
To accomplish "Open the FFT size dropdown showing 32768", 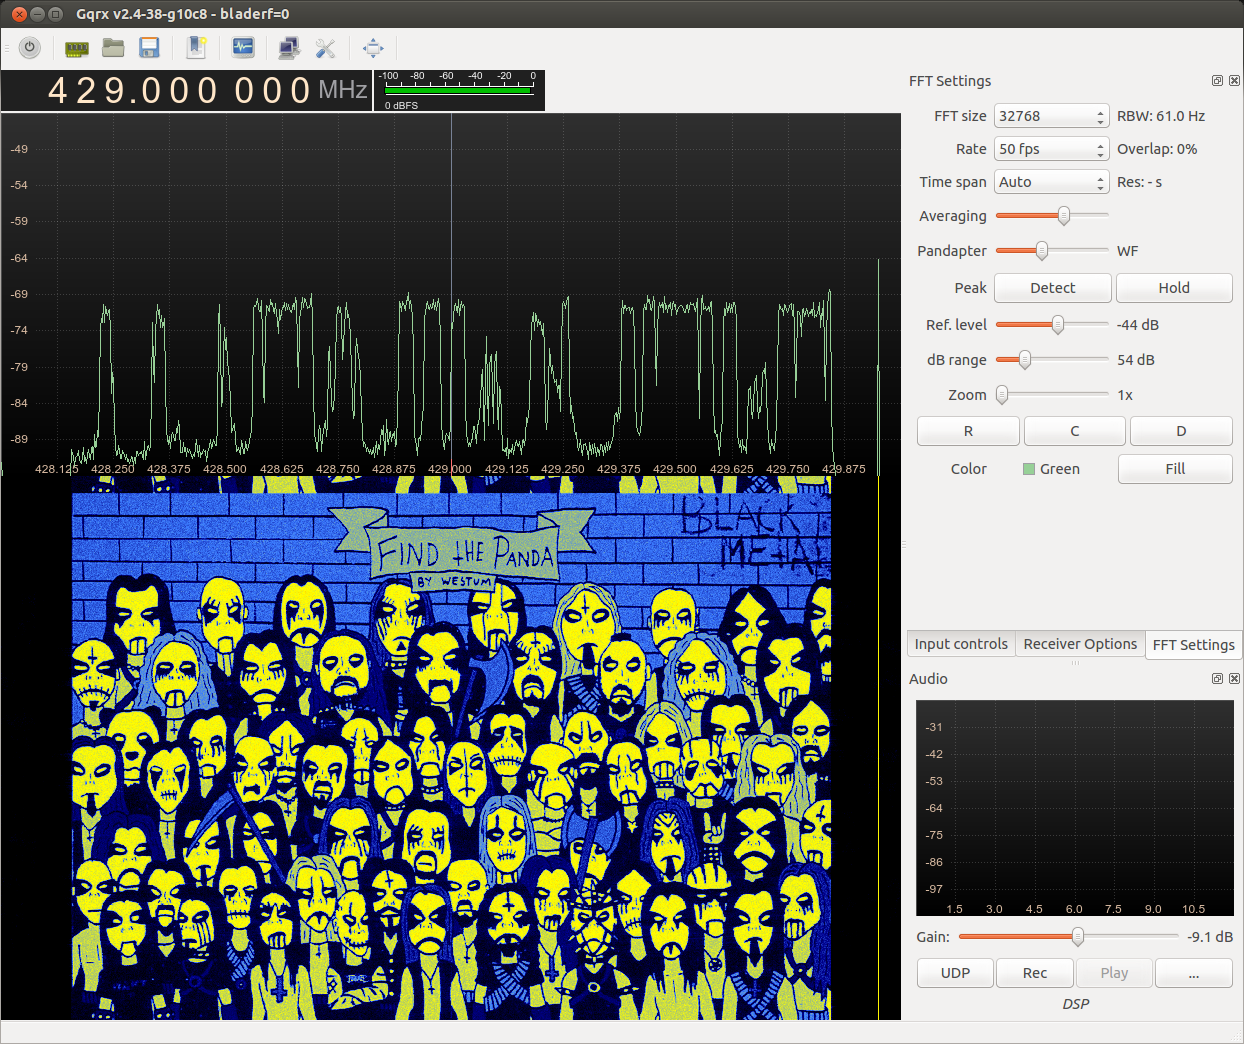I will (1051, 116).
